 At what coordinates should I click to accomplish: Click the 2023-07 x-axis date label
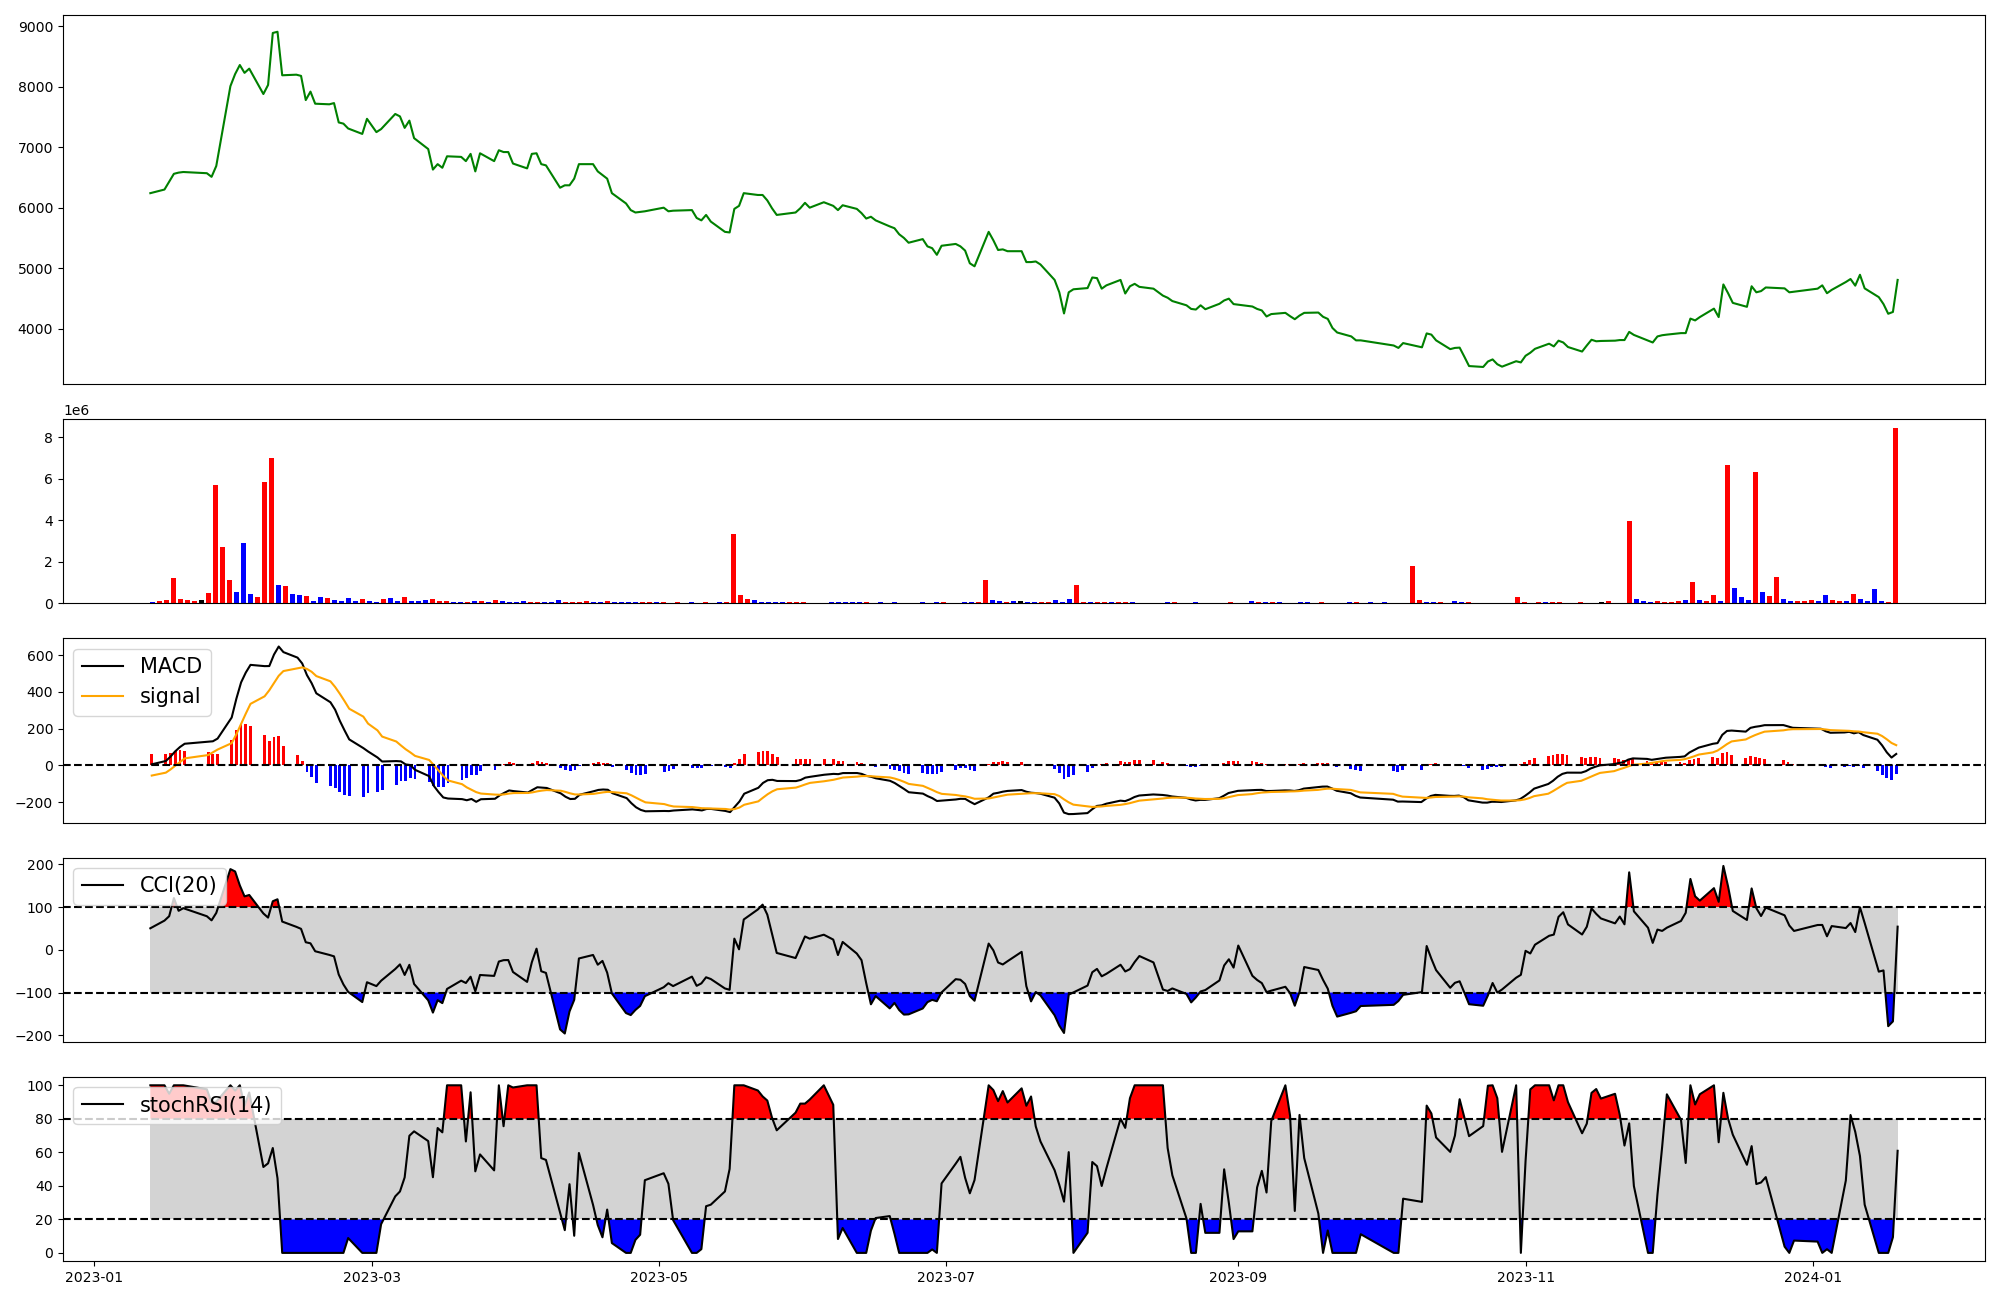(x=946, y=1277)
